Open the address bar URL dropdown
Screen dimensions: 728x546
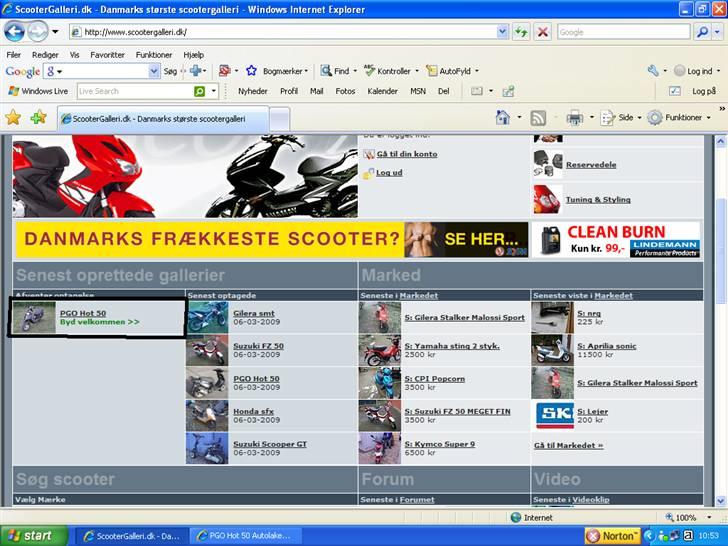pos(502,32)
